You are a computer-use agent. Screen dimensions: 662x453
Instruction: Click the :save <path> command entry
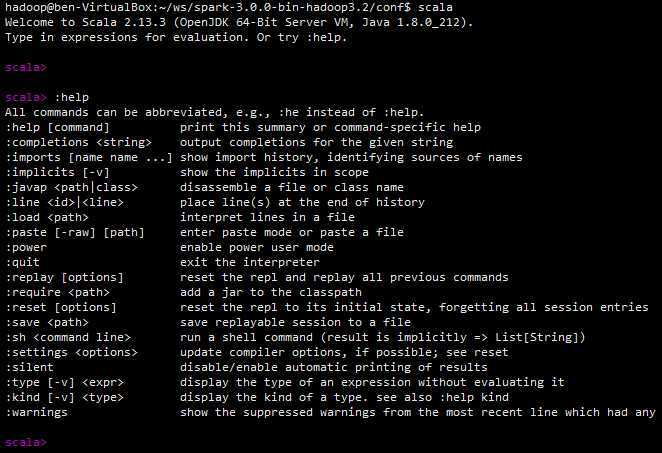(47, 322)
